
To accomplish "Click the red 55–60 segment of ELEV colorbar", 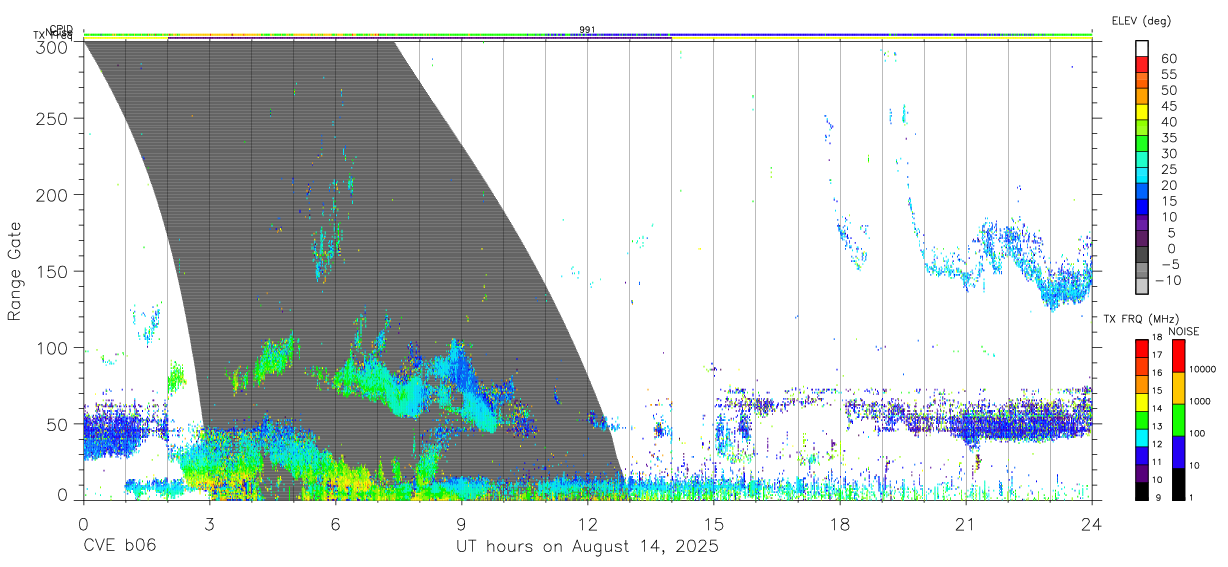I will pos(1143,66).
